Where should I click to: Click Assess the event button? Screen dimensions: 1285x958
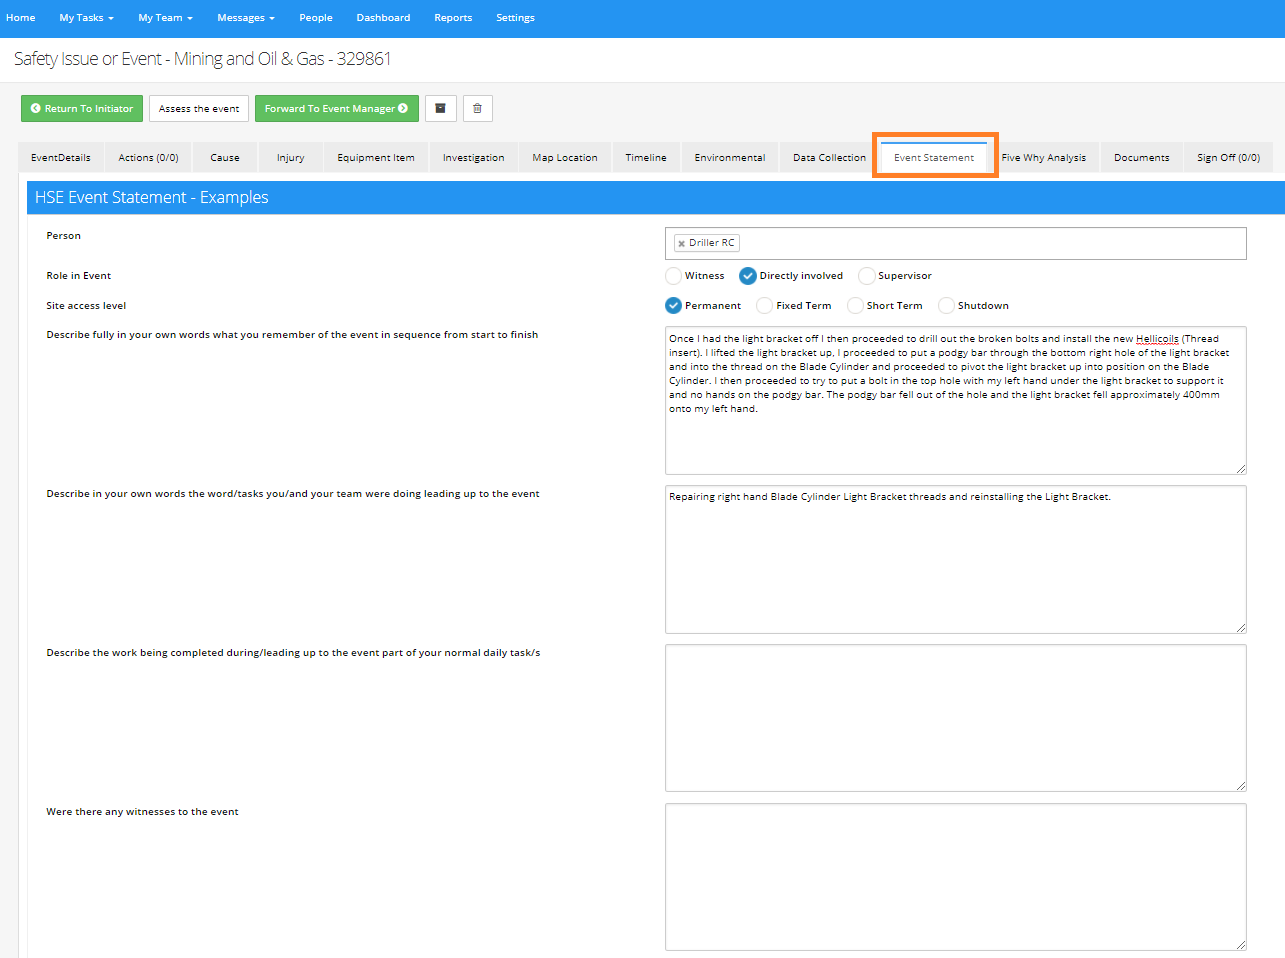[198, 108]
